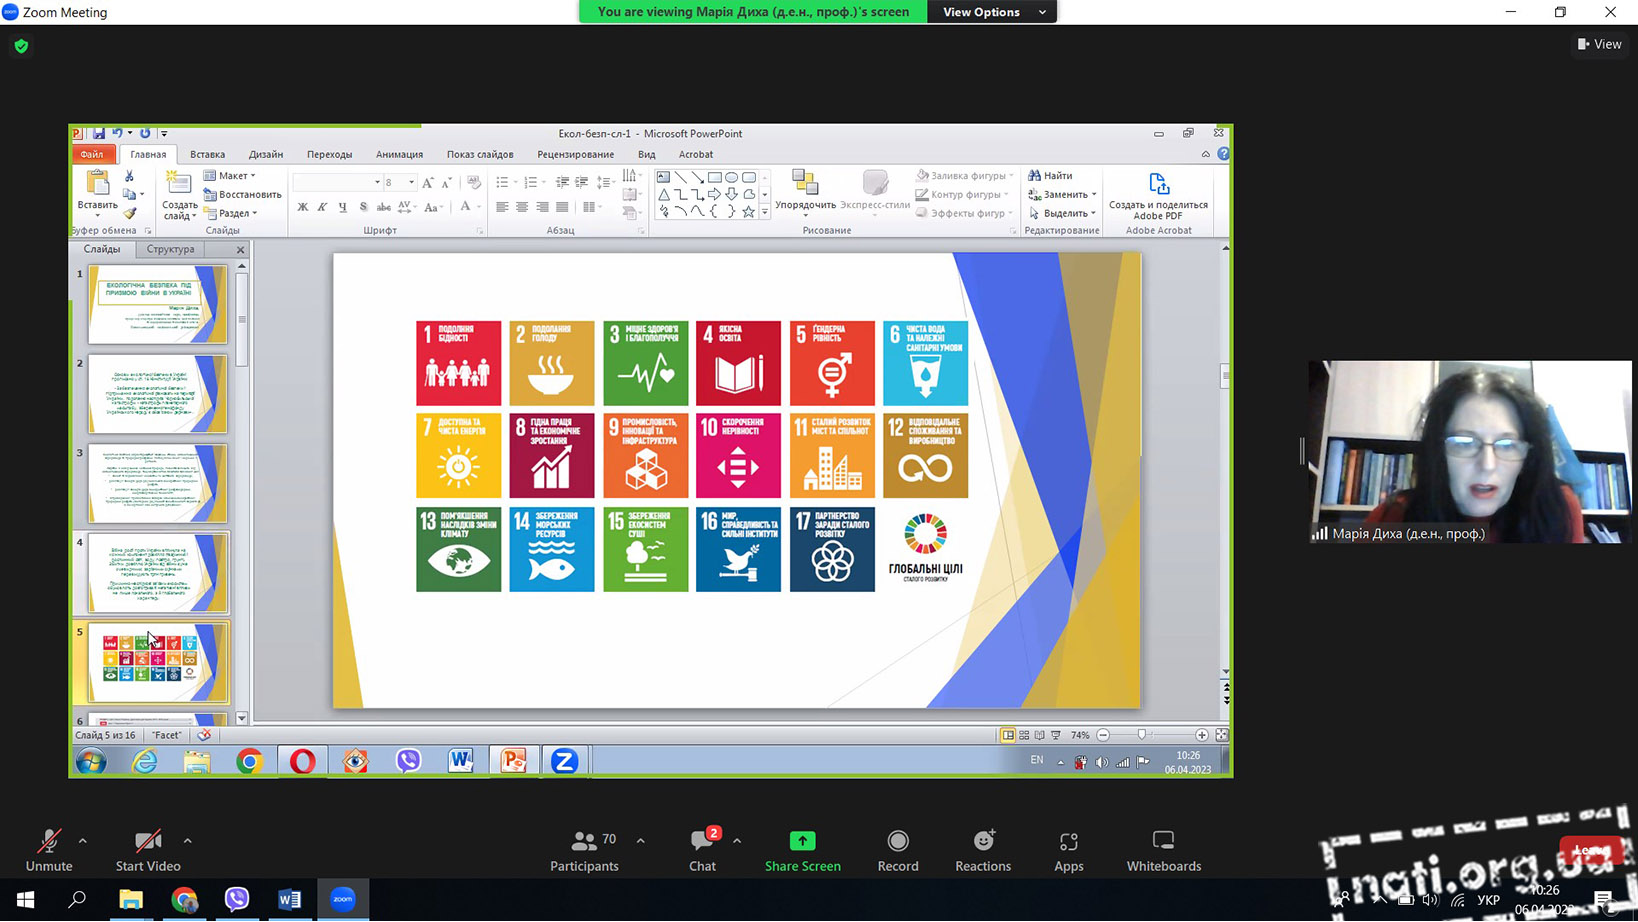
Task: Open Дизайн ribbon tab
Action: (x=266, y=154)
